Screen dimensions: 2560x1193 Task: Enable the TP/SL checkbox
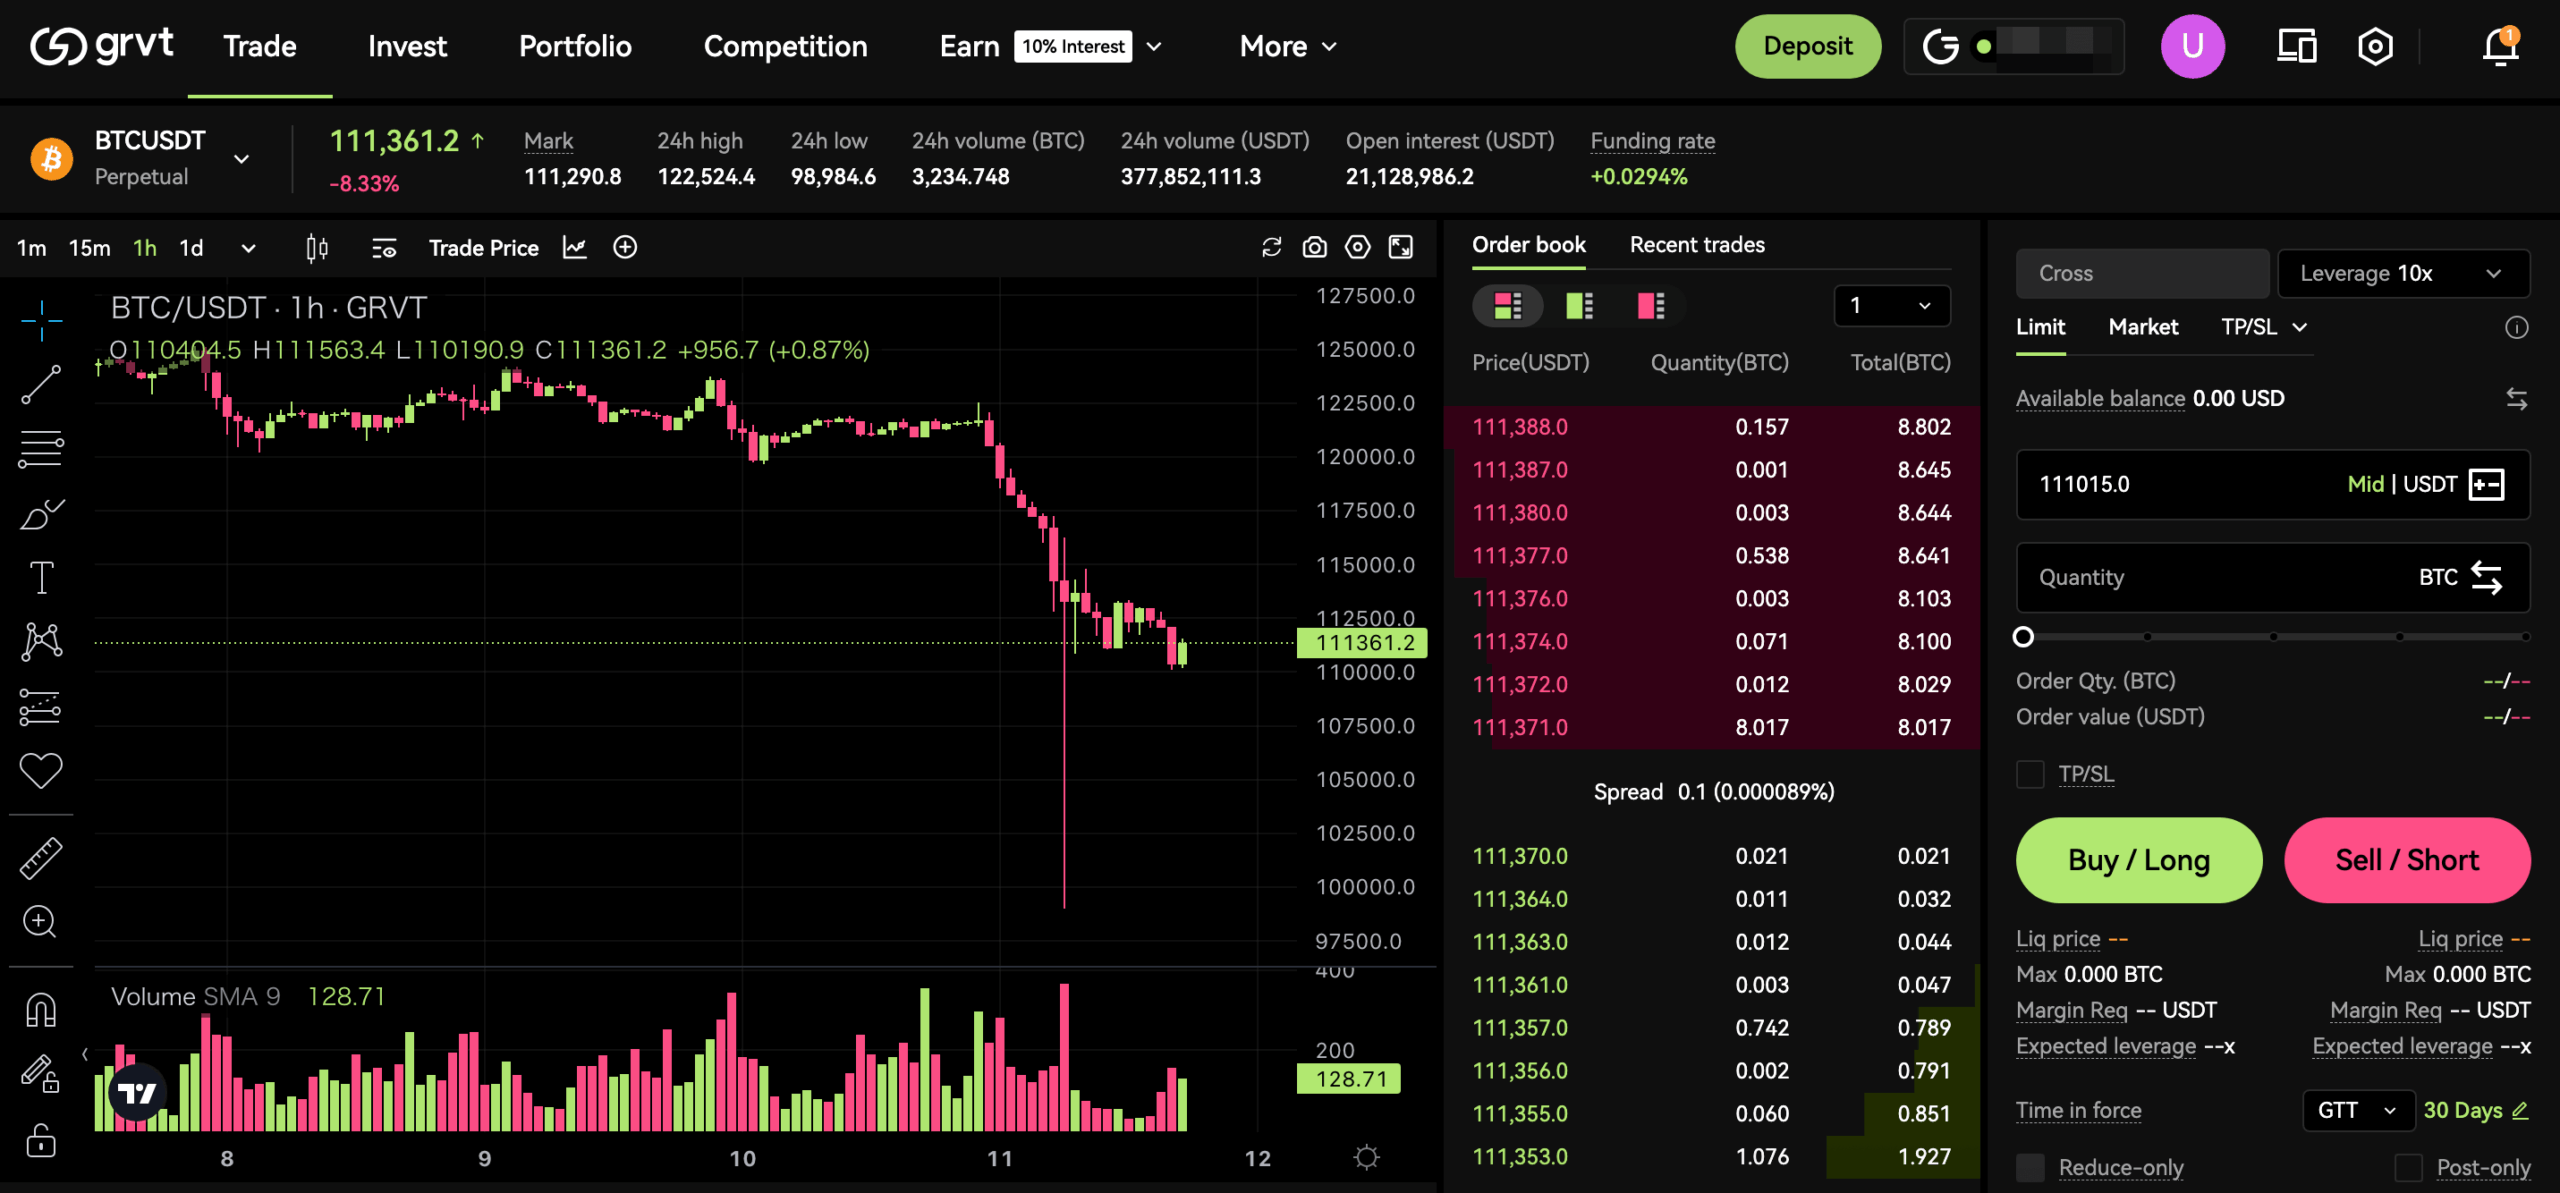pyautogui.click(x=2030, y=774)
